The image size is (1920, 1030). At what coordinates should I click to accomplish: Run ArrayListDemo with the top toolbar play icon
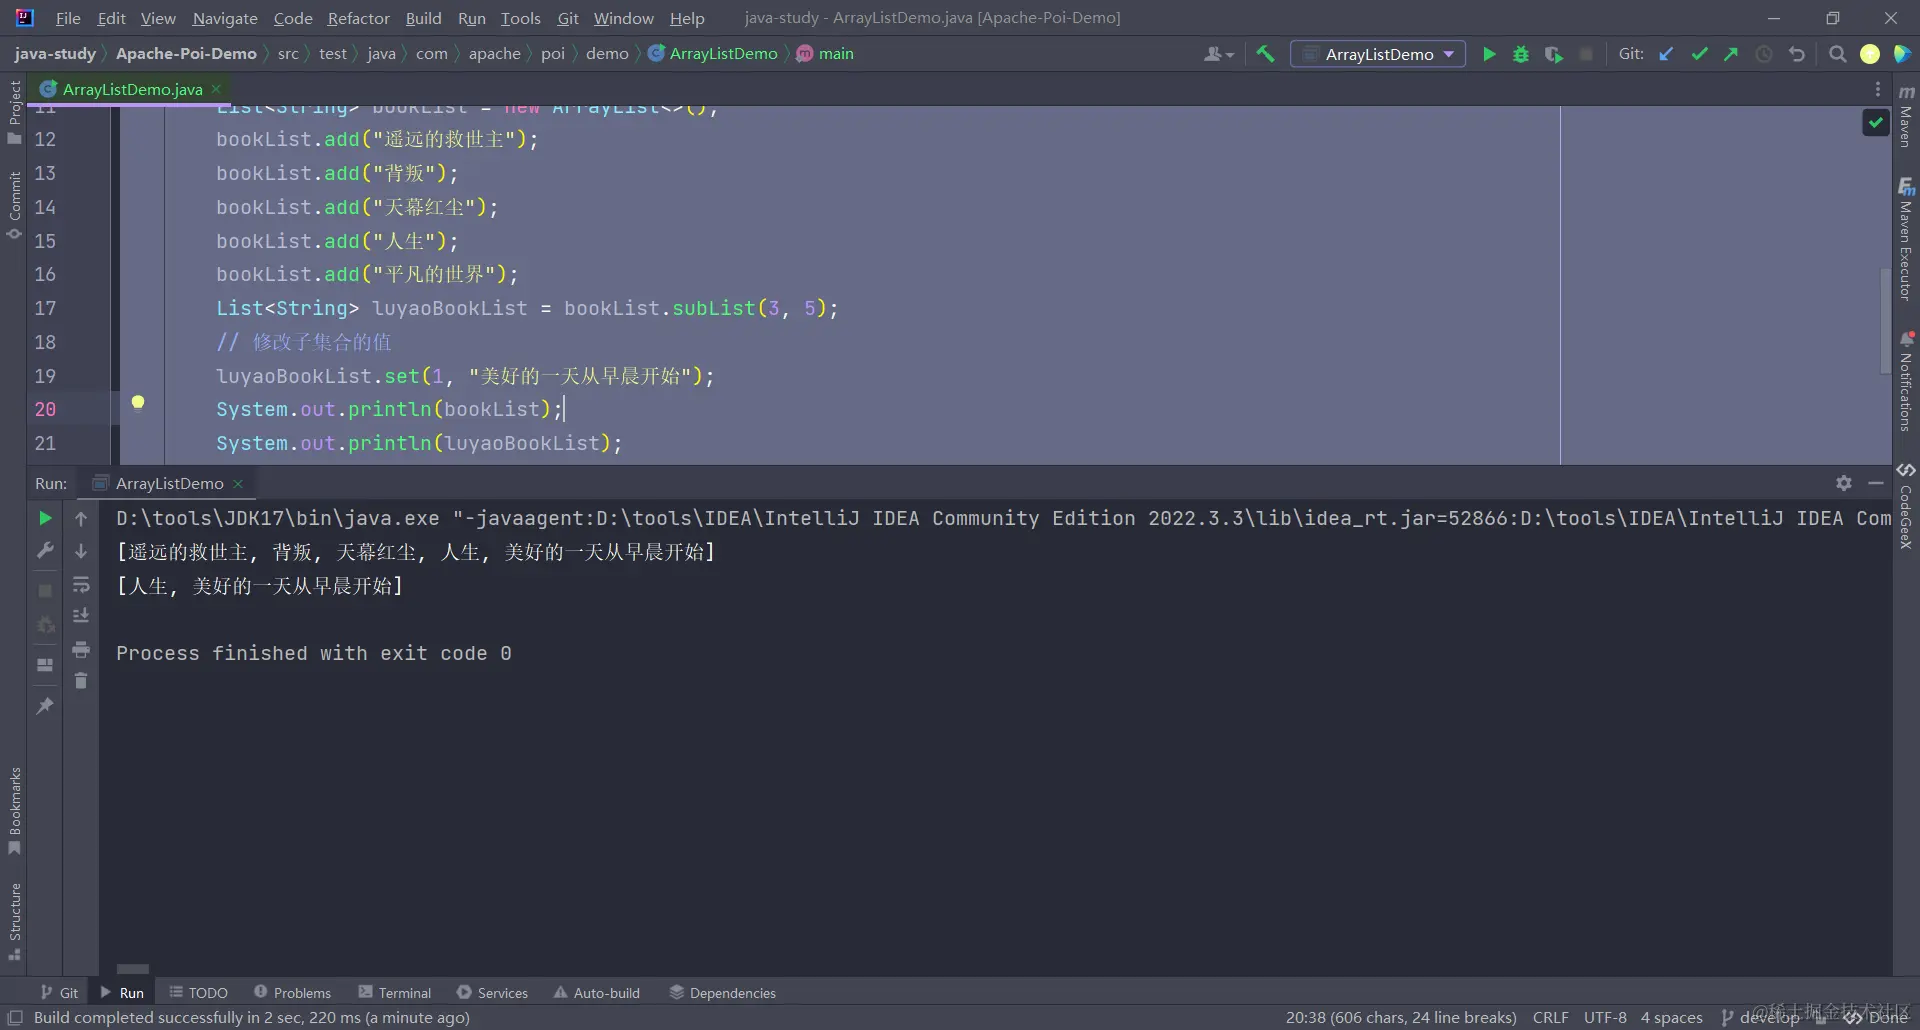pos(1489,54)
